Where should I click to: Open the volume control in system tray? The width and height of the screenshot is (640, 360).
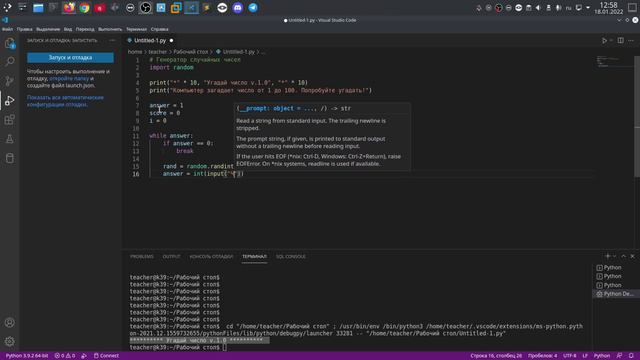click(x=538, y=8)
